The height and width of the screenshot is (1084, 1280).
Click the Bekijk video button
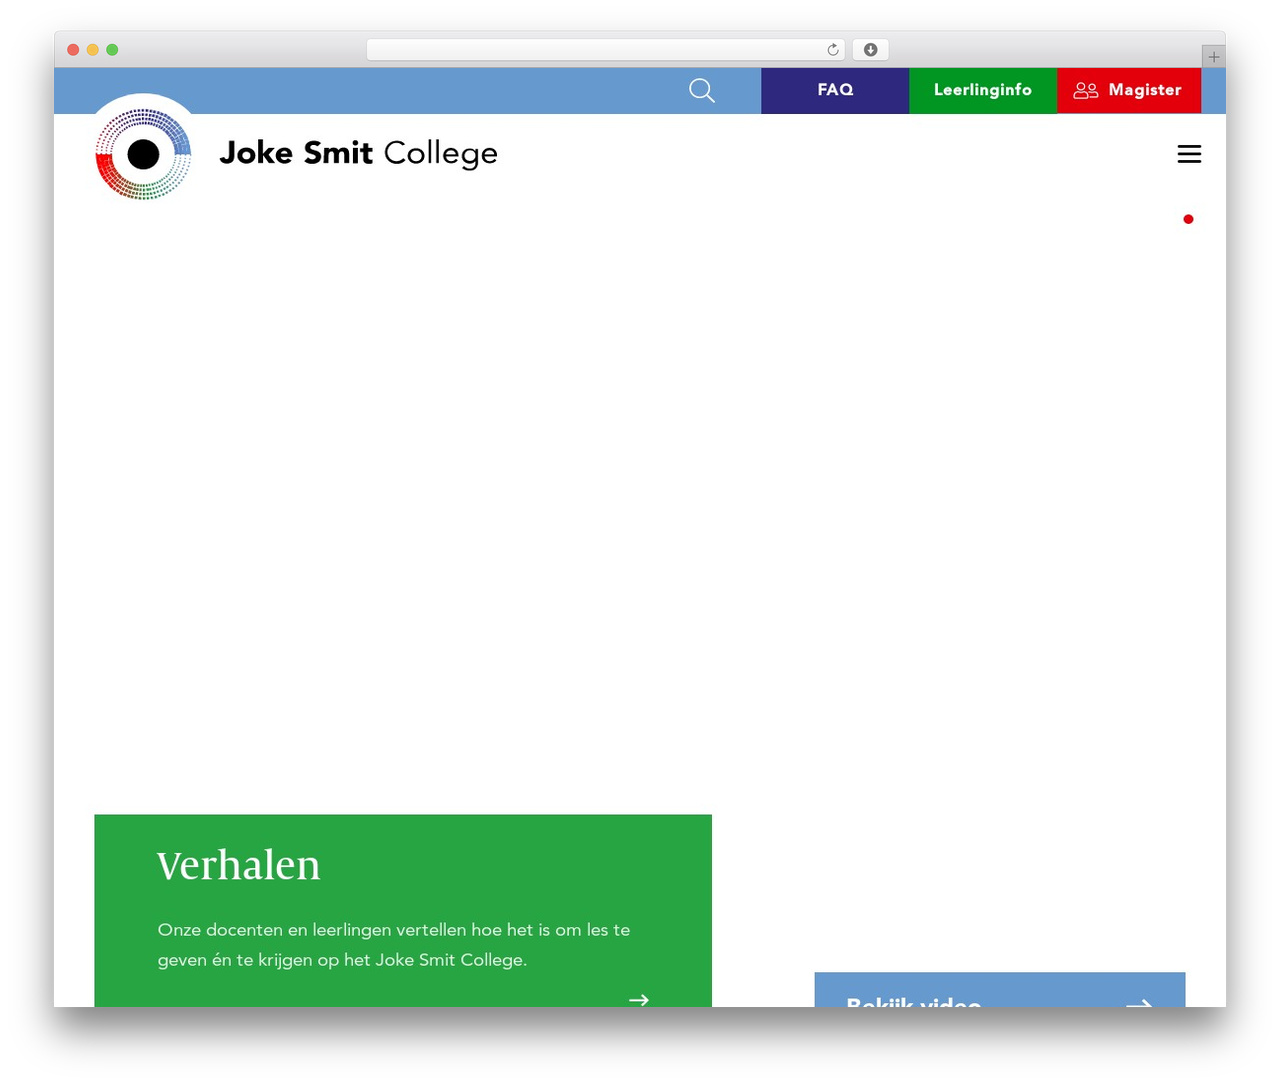(x=1000, y=990)
